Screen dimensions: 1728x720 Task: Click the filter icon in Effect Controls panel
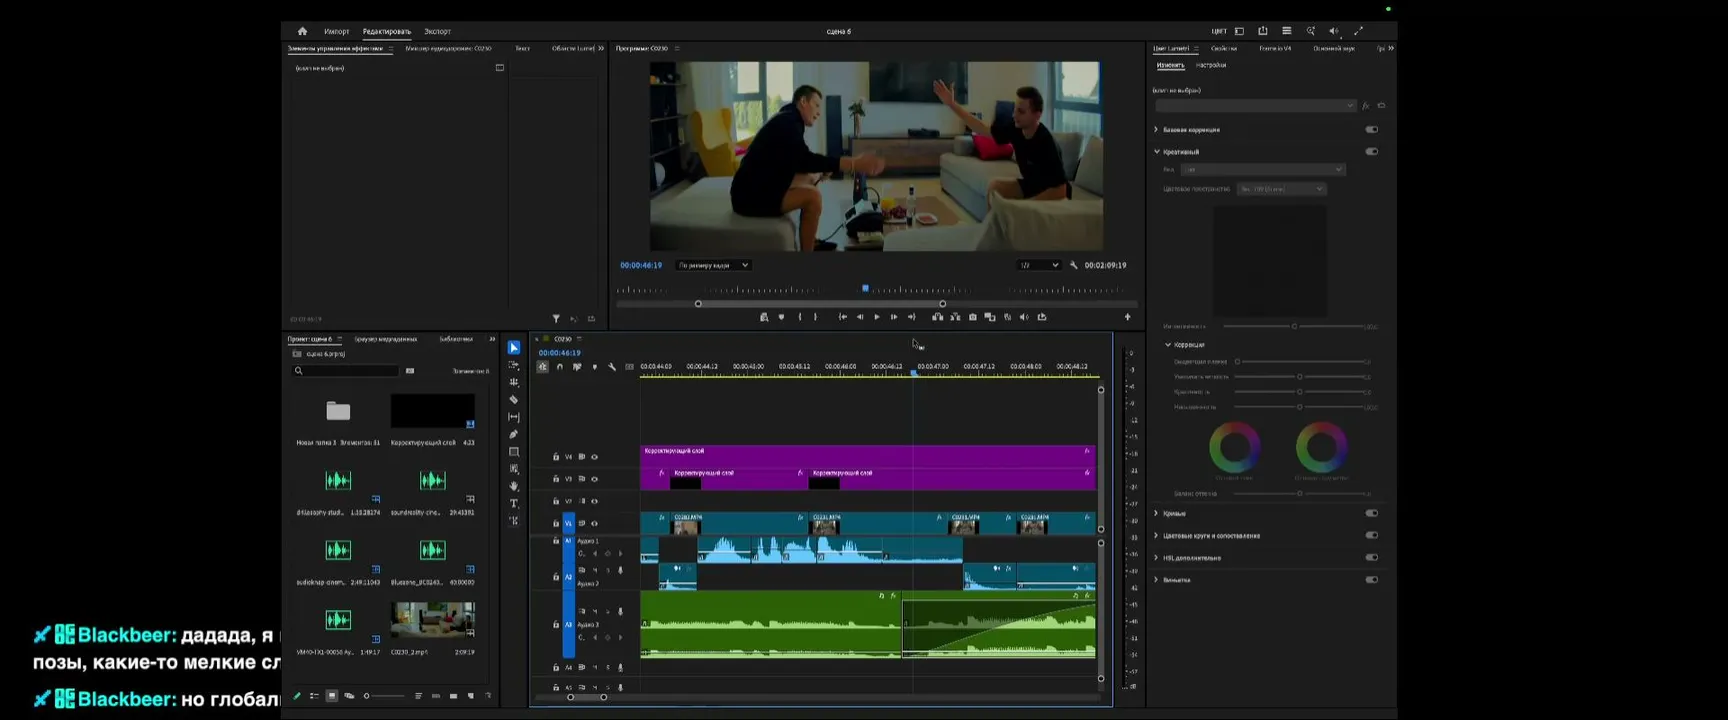coord(556,319)
